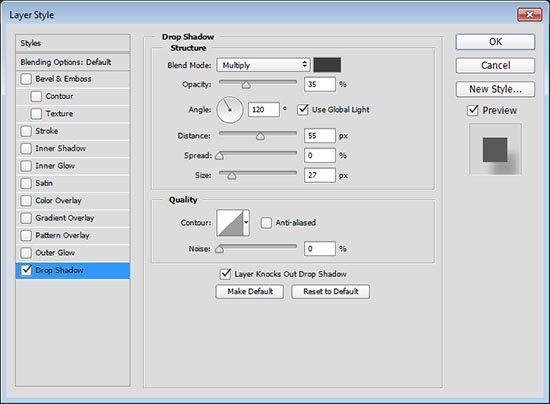Screen dimensions: 550x404
Task: Select the Bevel & Emboss row
Action: click(x=73, y=79)
